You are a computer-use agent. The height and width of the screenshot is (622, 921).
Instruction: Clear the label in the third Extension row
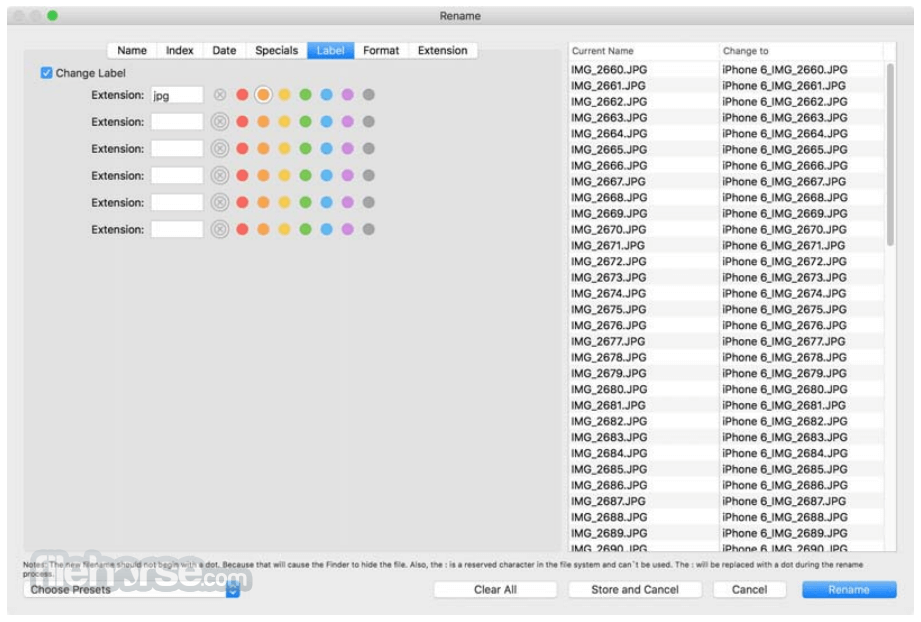220,149
